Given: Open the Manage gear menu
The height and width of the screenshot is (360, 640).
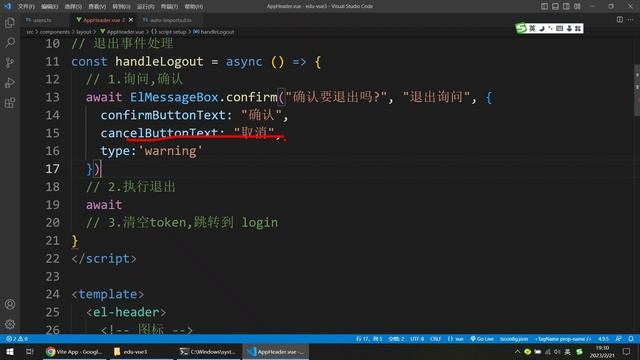Looking at the screenshot, I should coord(10,324).
